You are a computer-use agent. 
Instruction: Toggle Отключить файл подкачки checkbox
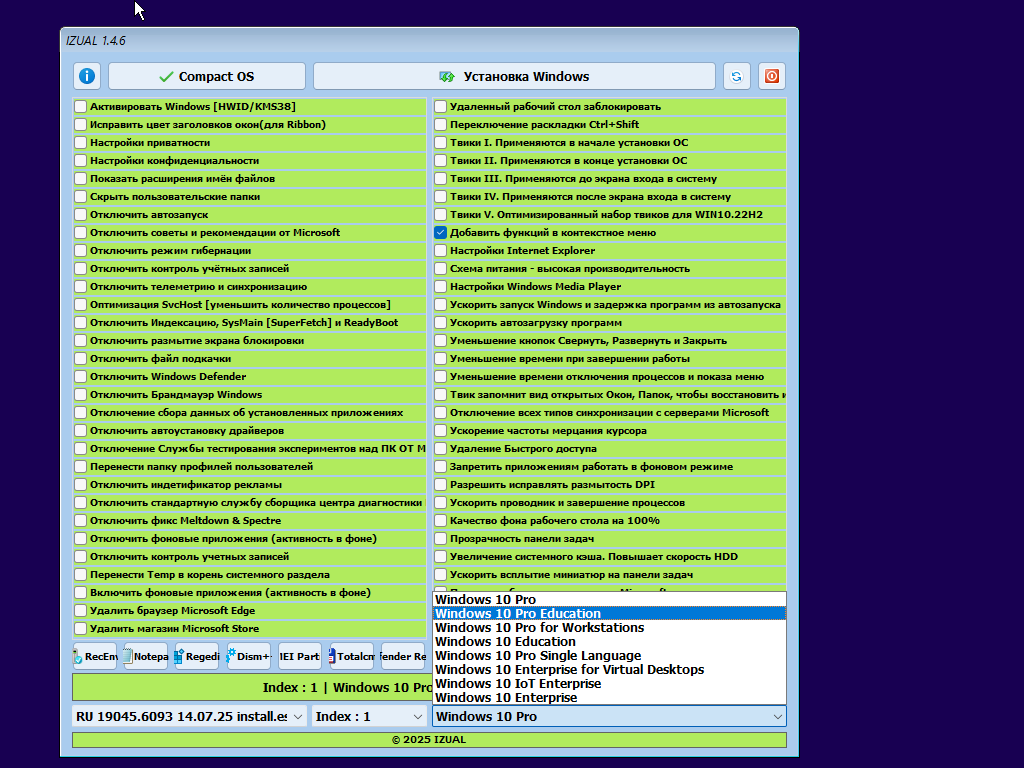tap(80, 359)
